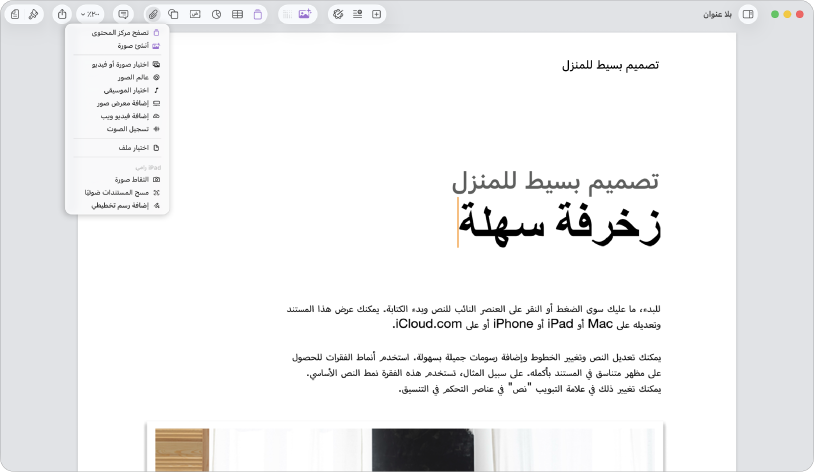Select the interior photo at page bottom
This screenshot has height=473, width=814.
pyautogui.click(x=404, y=449)
